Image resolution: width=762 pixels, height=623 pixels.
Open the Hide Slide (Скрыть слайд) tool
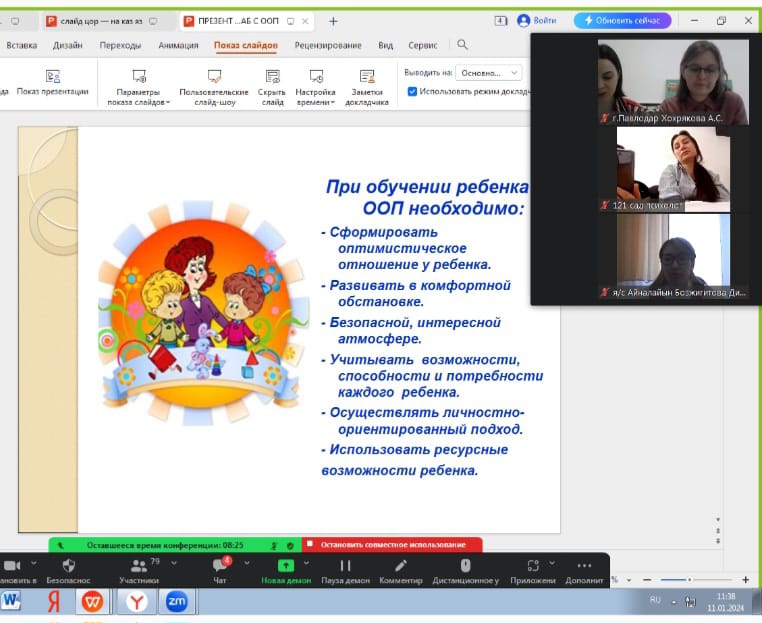point(272,85)
